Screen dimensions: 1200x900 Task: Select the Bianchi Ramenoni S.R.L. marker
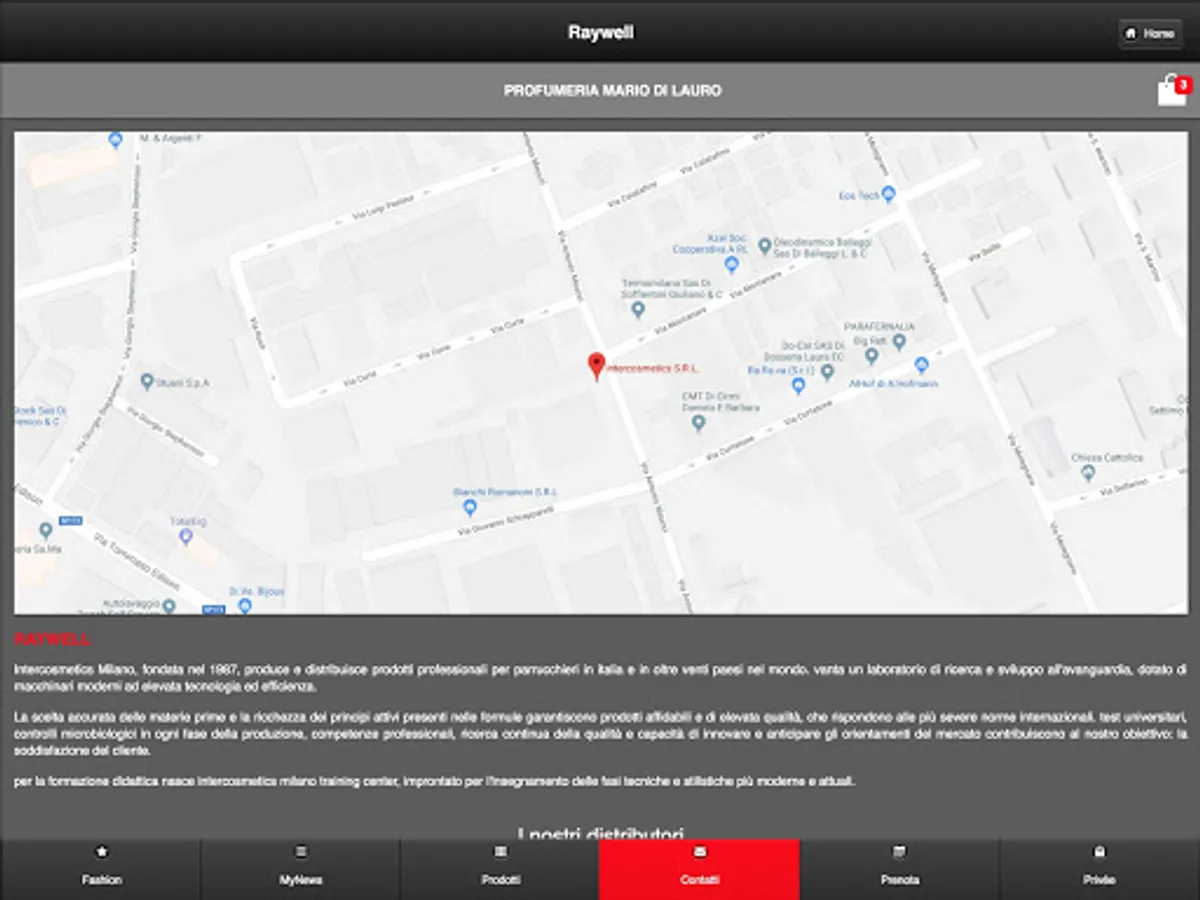click(x=470, y=507)
